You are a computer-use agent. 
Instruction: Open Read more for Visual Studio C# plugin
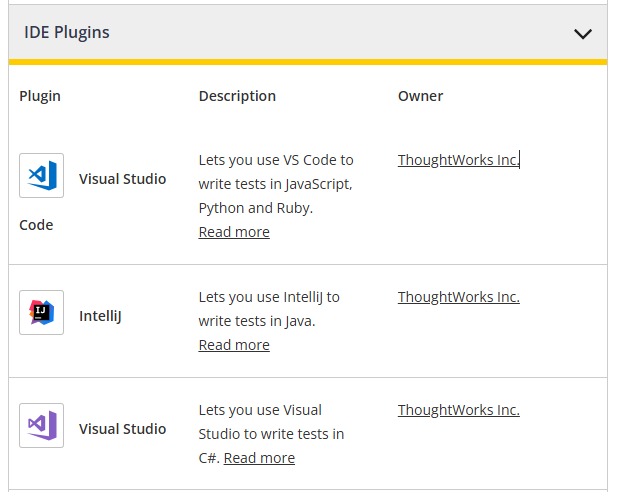point(259,458)
